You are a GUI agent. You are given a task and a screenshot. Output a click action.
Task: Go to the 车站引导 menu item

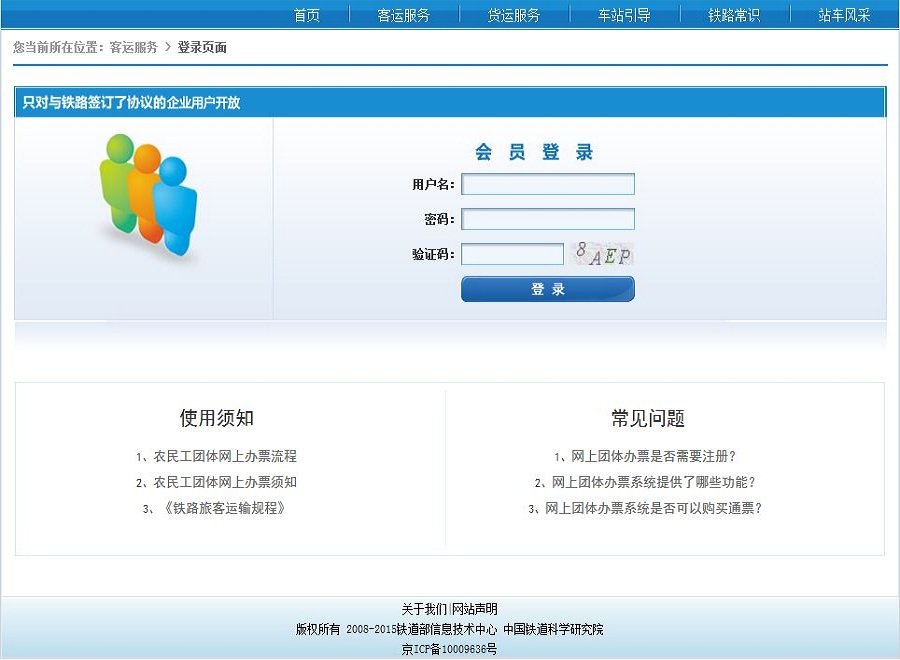tap(624, 15)
